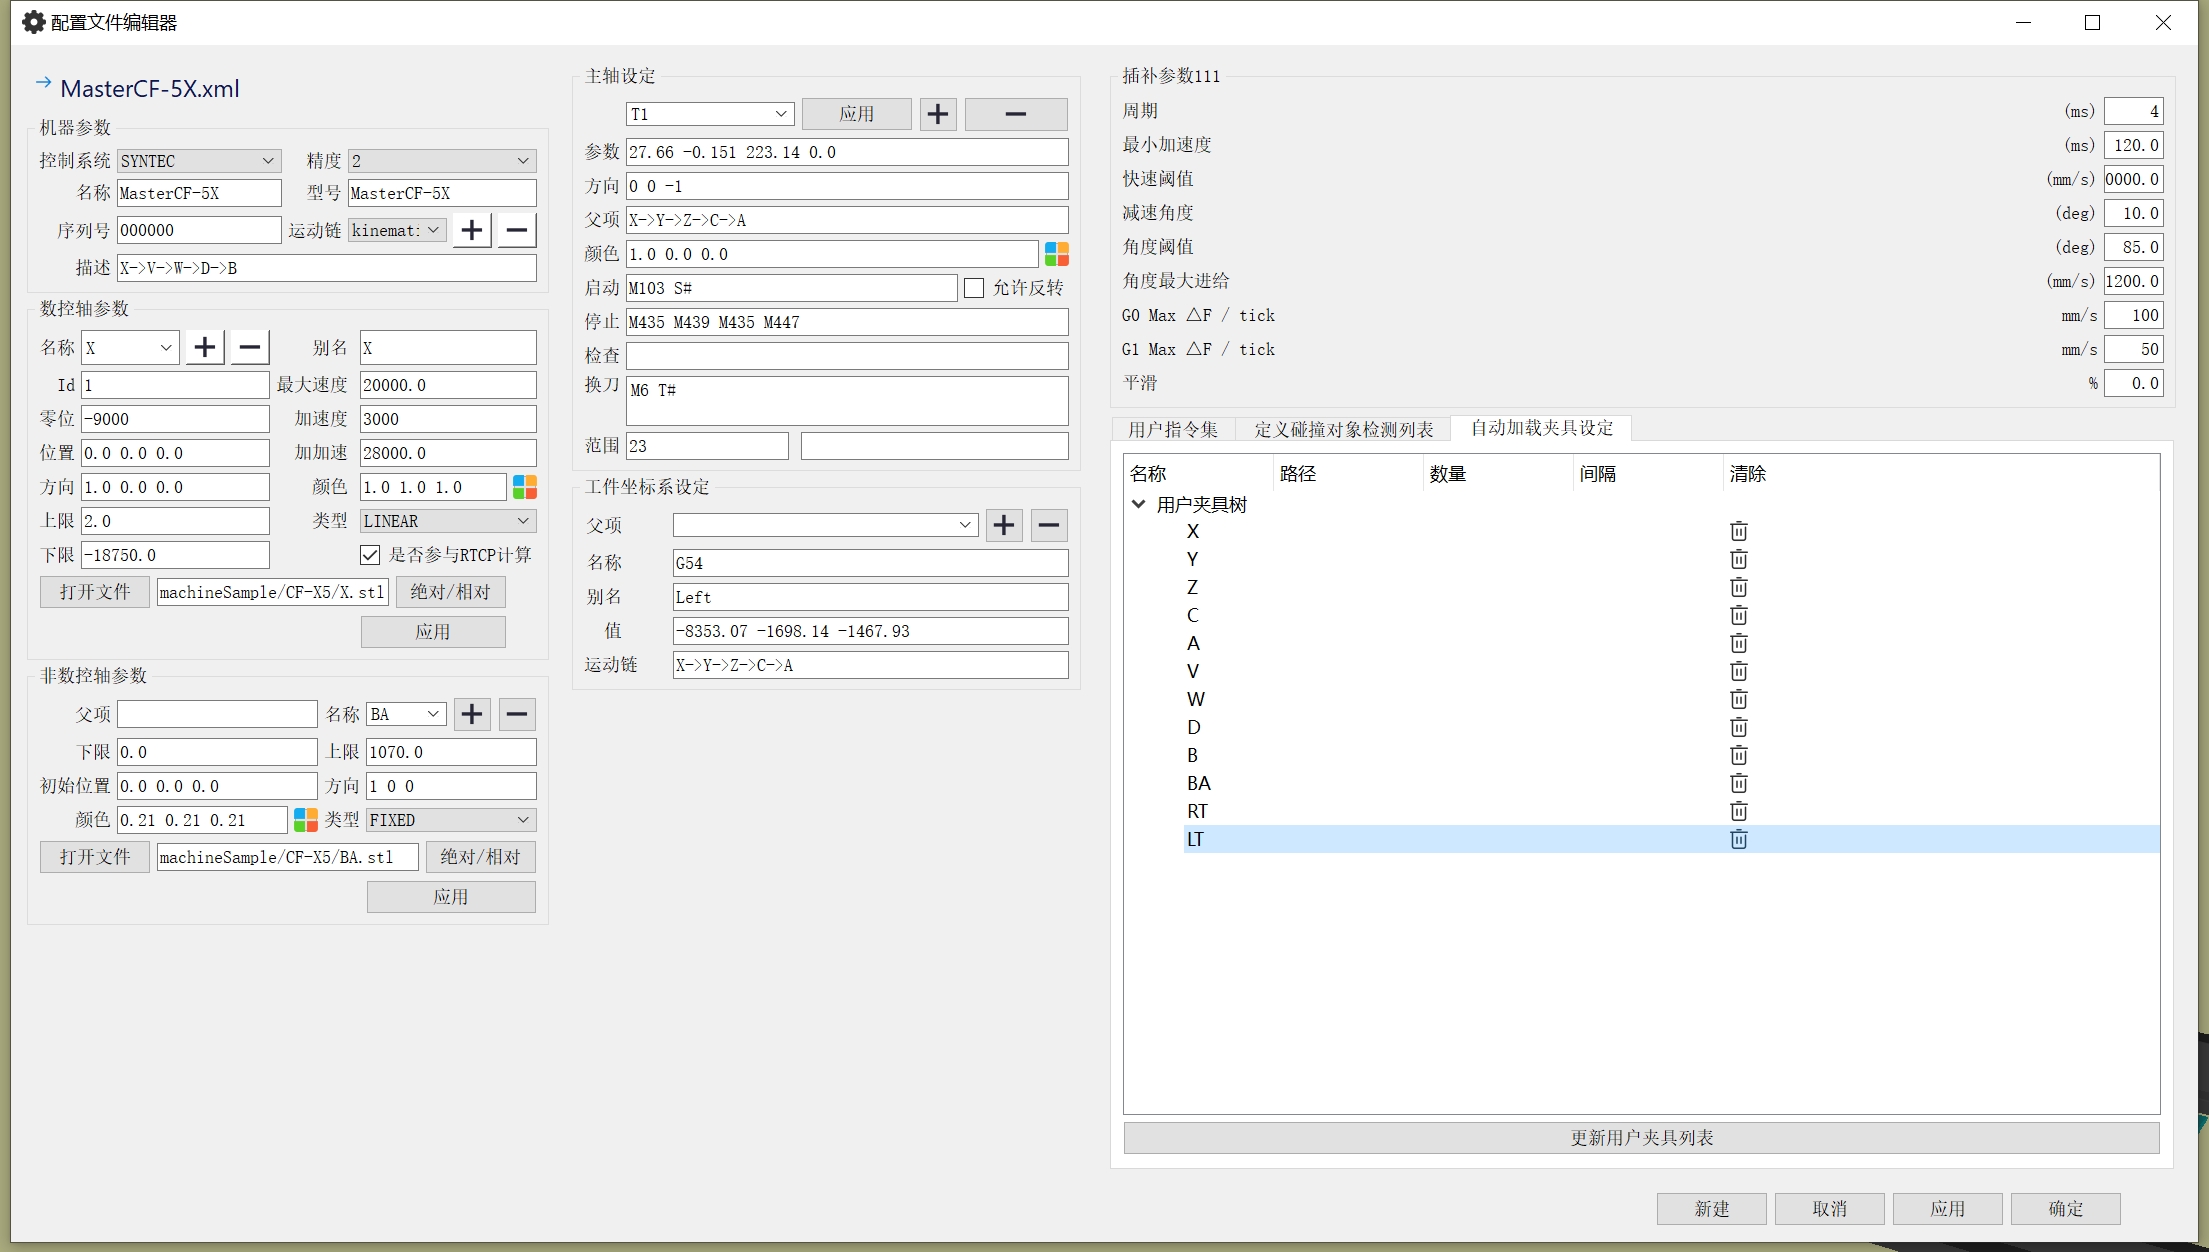
Task: Add a new NC axis with the plus button
Action: click(205, 347)
